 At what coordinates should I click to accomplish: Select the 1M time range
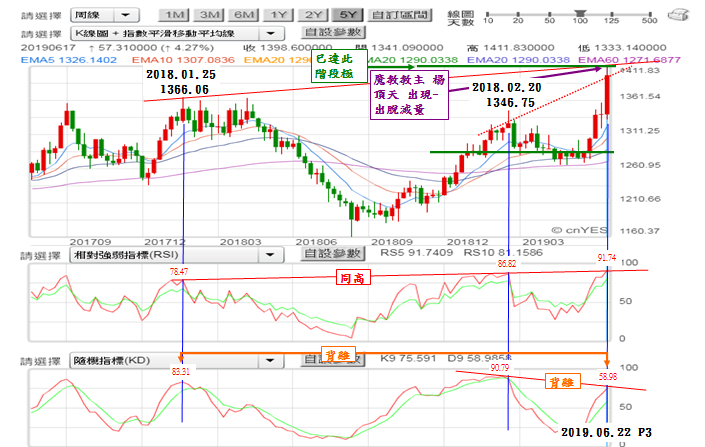(x=174, y=15)
